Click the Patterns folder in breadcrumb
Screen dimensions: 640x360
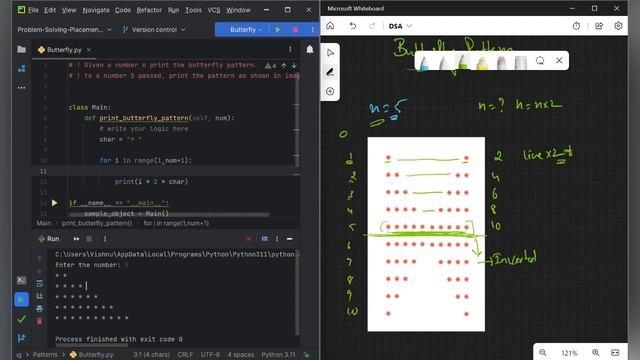point(45,354)
